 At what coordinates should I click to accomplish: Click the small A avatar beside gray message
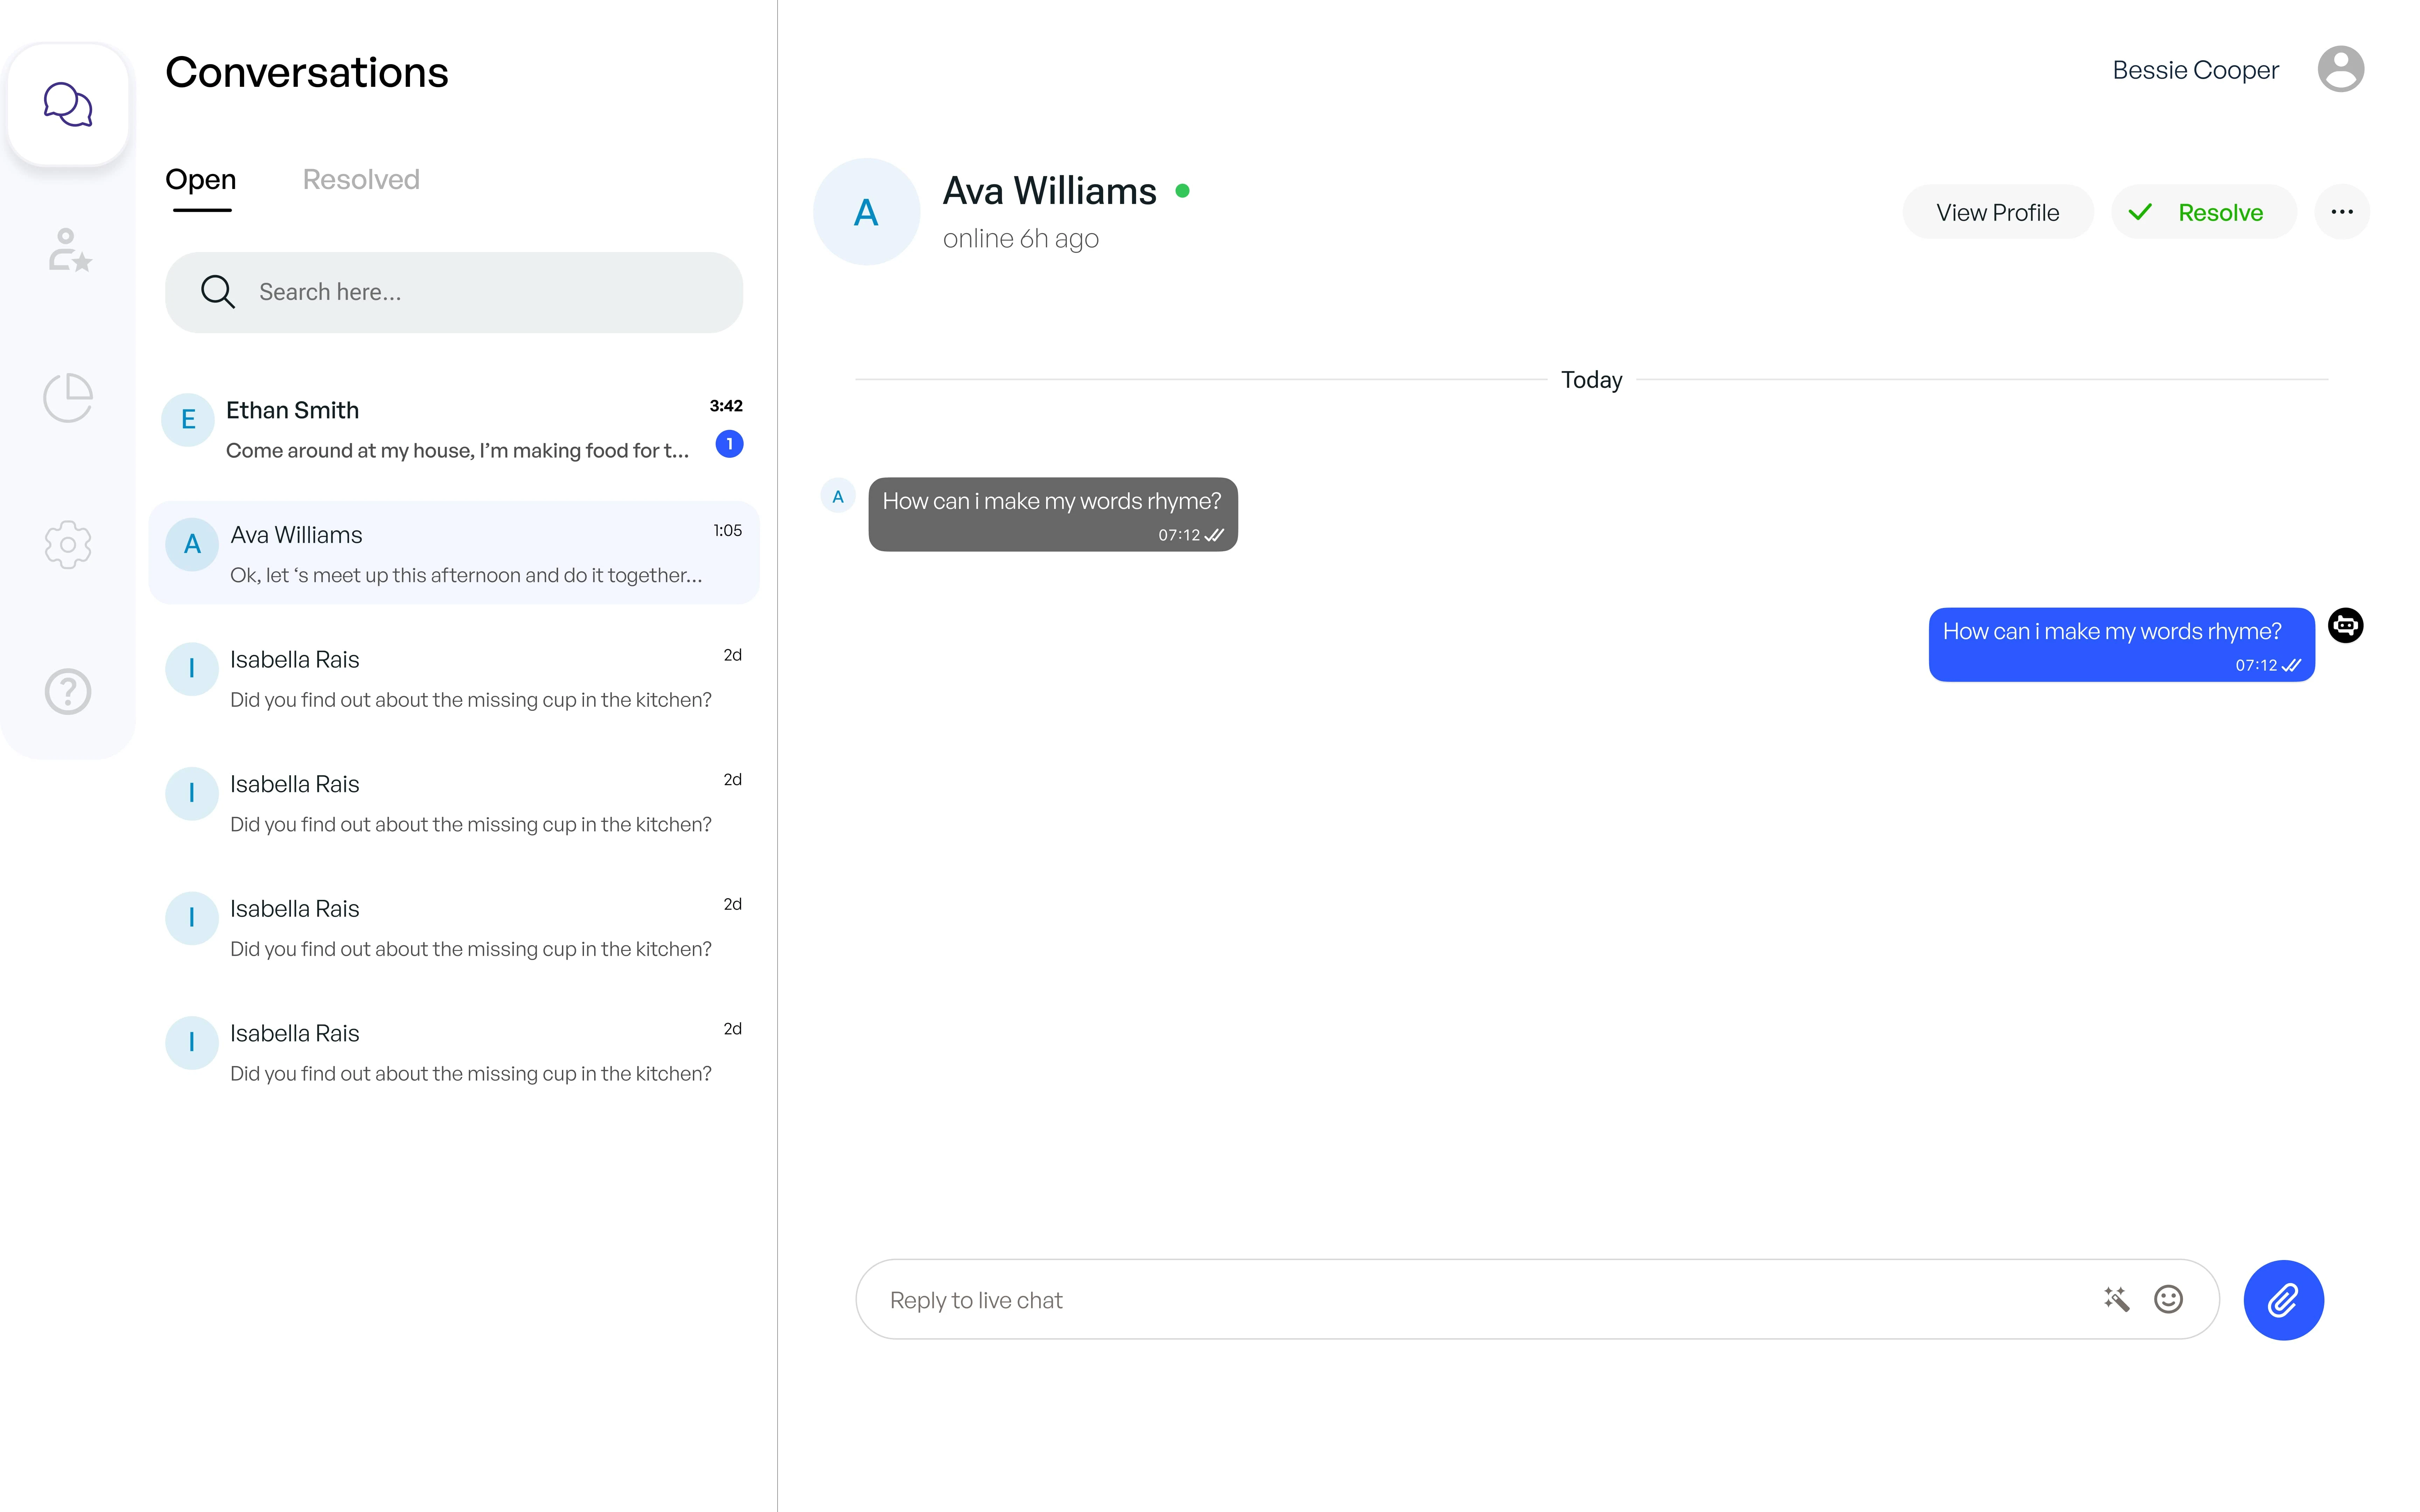(838, 496)
